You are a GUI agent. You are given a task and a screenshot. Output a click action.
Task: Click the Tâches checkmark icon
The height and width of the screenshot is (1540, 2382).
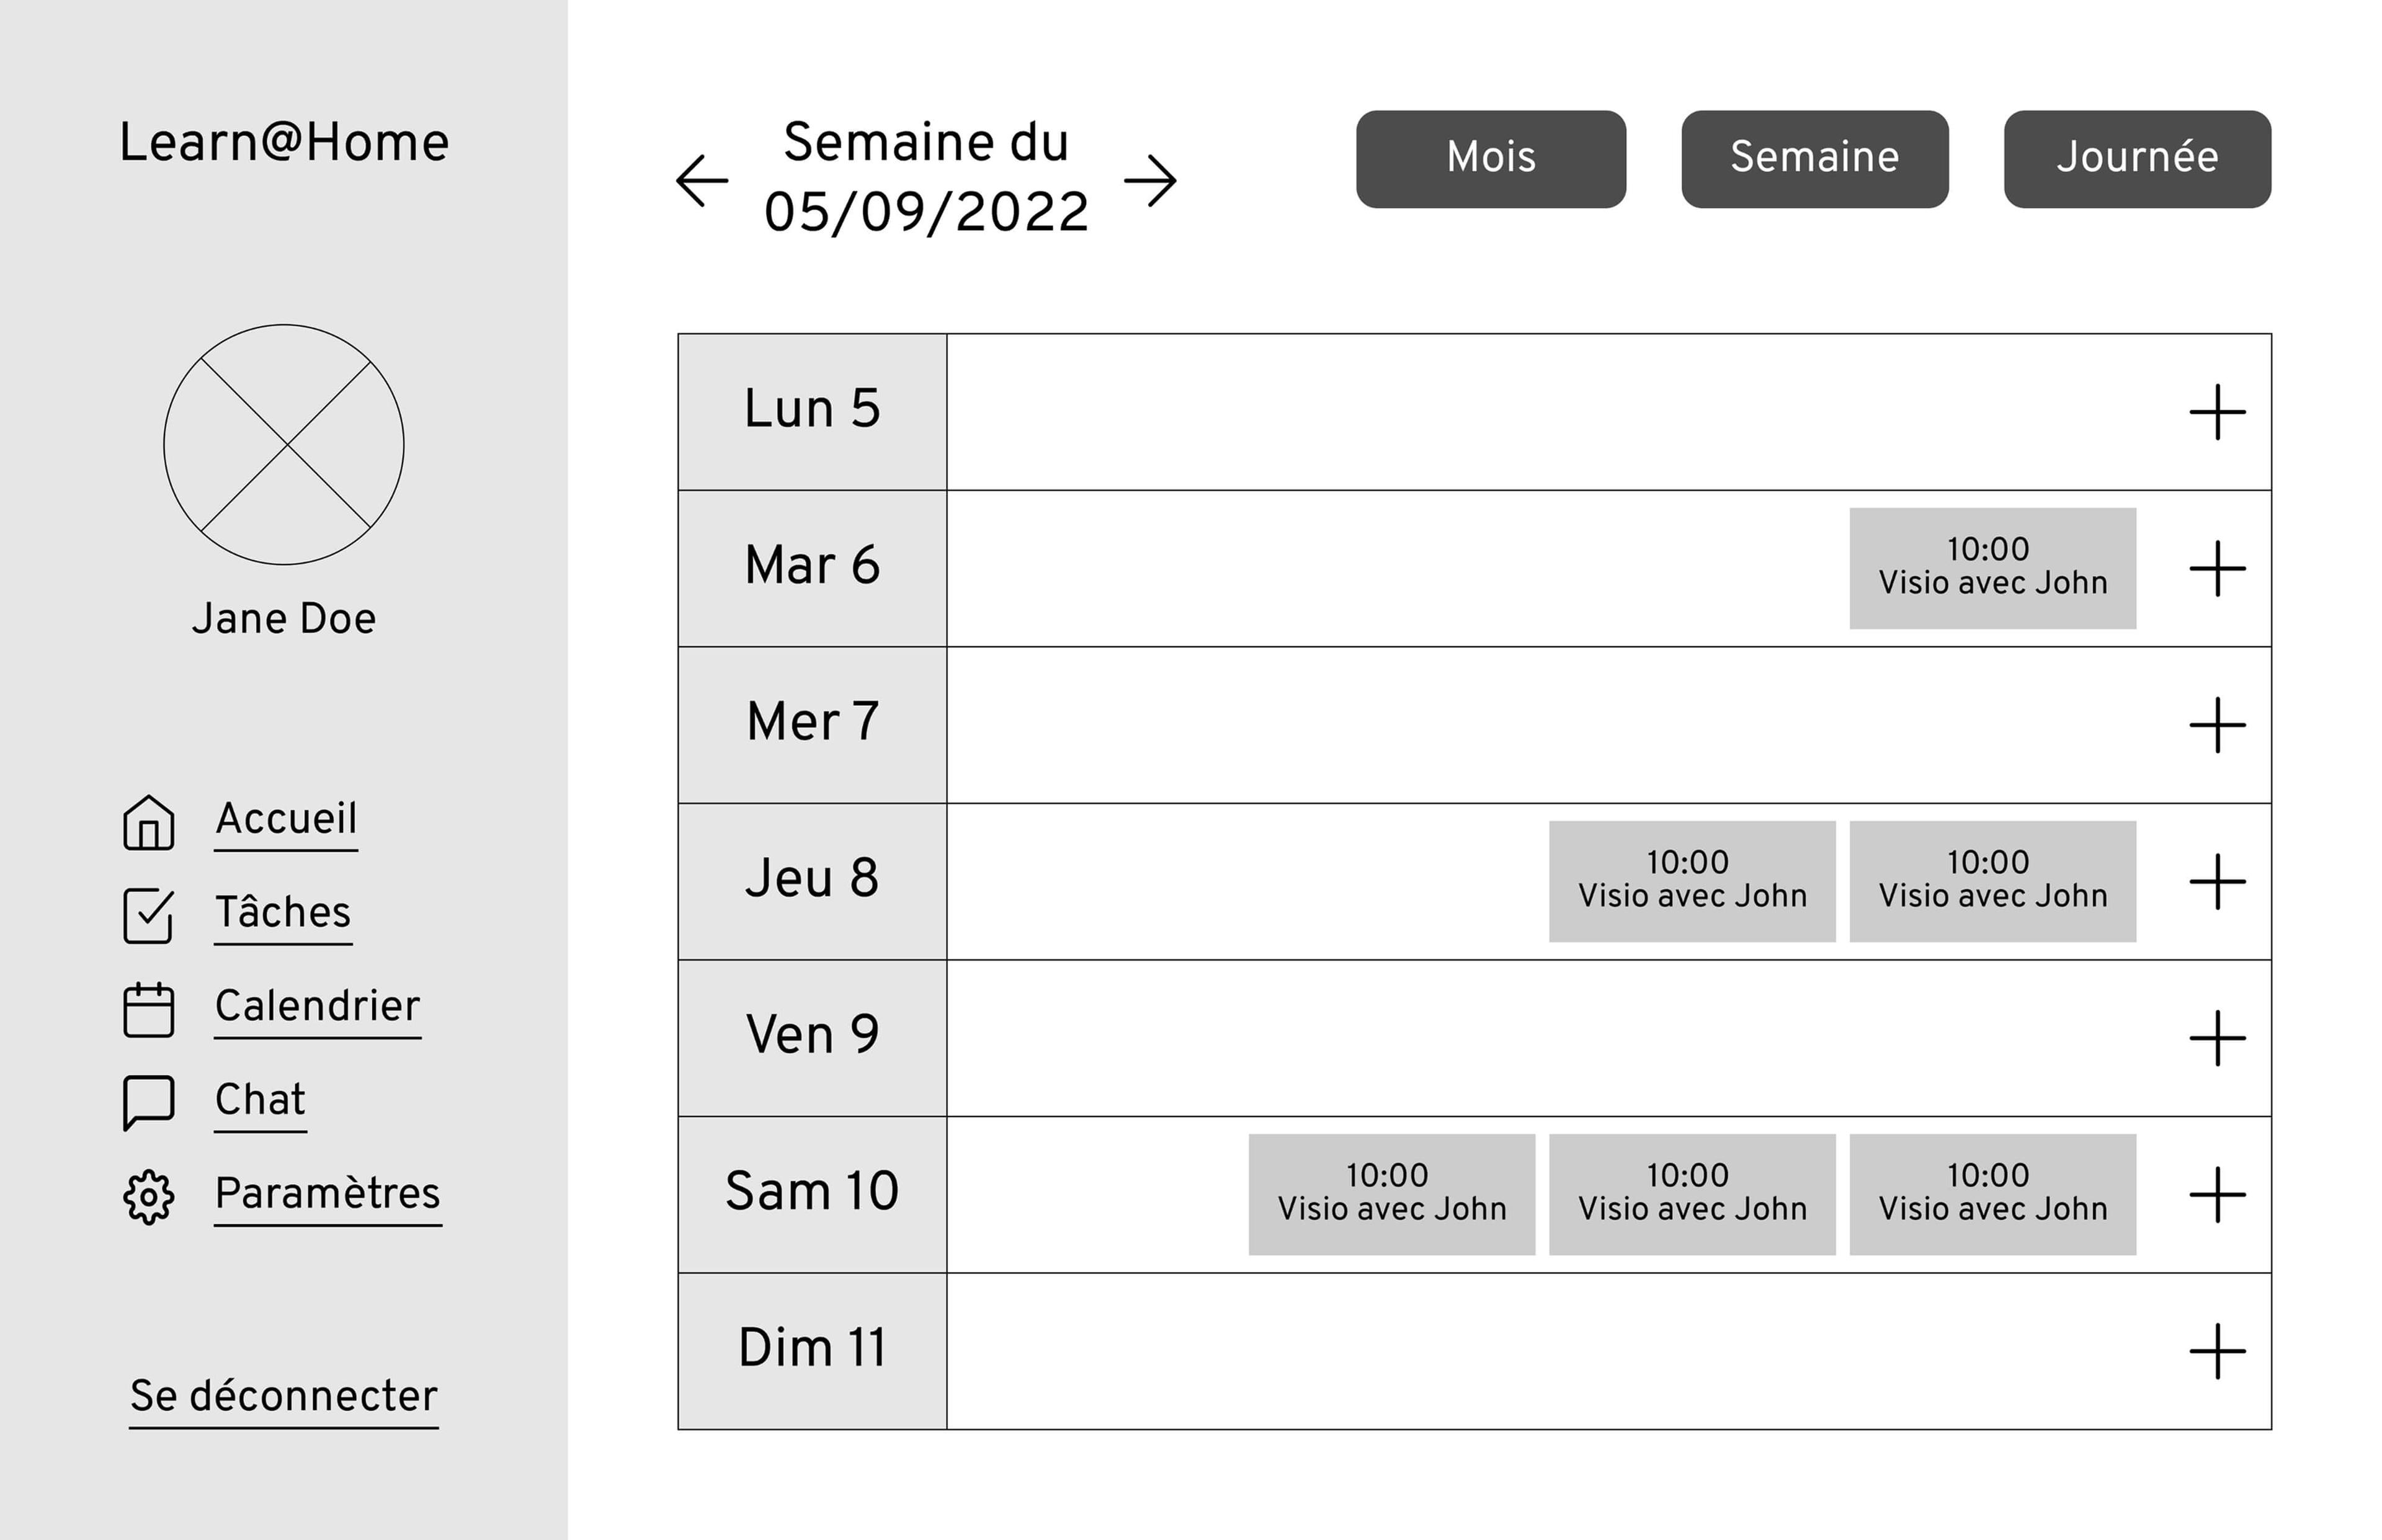coord(148,915)
